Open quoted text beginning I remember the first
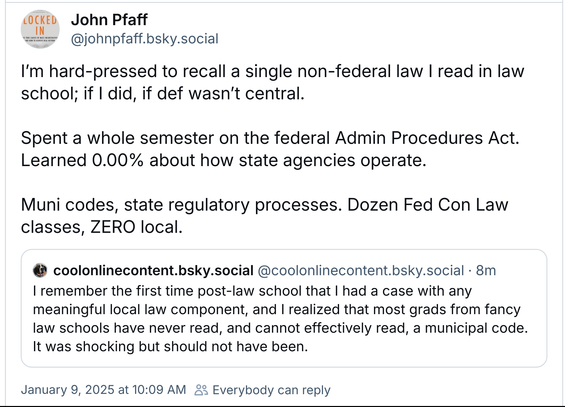 (280, 319)
